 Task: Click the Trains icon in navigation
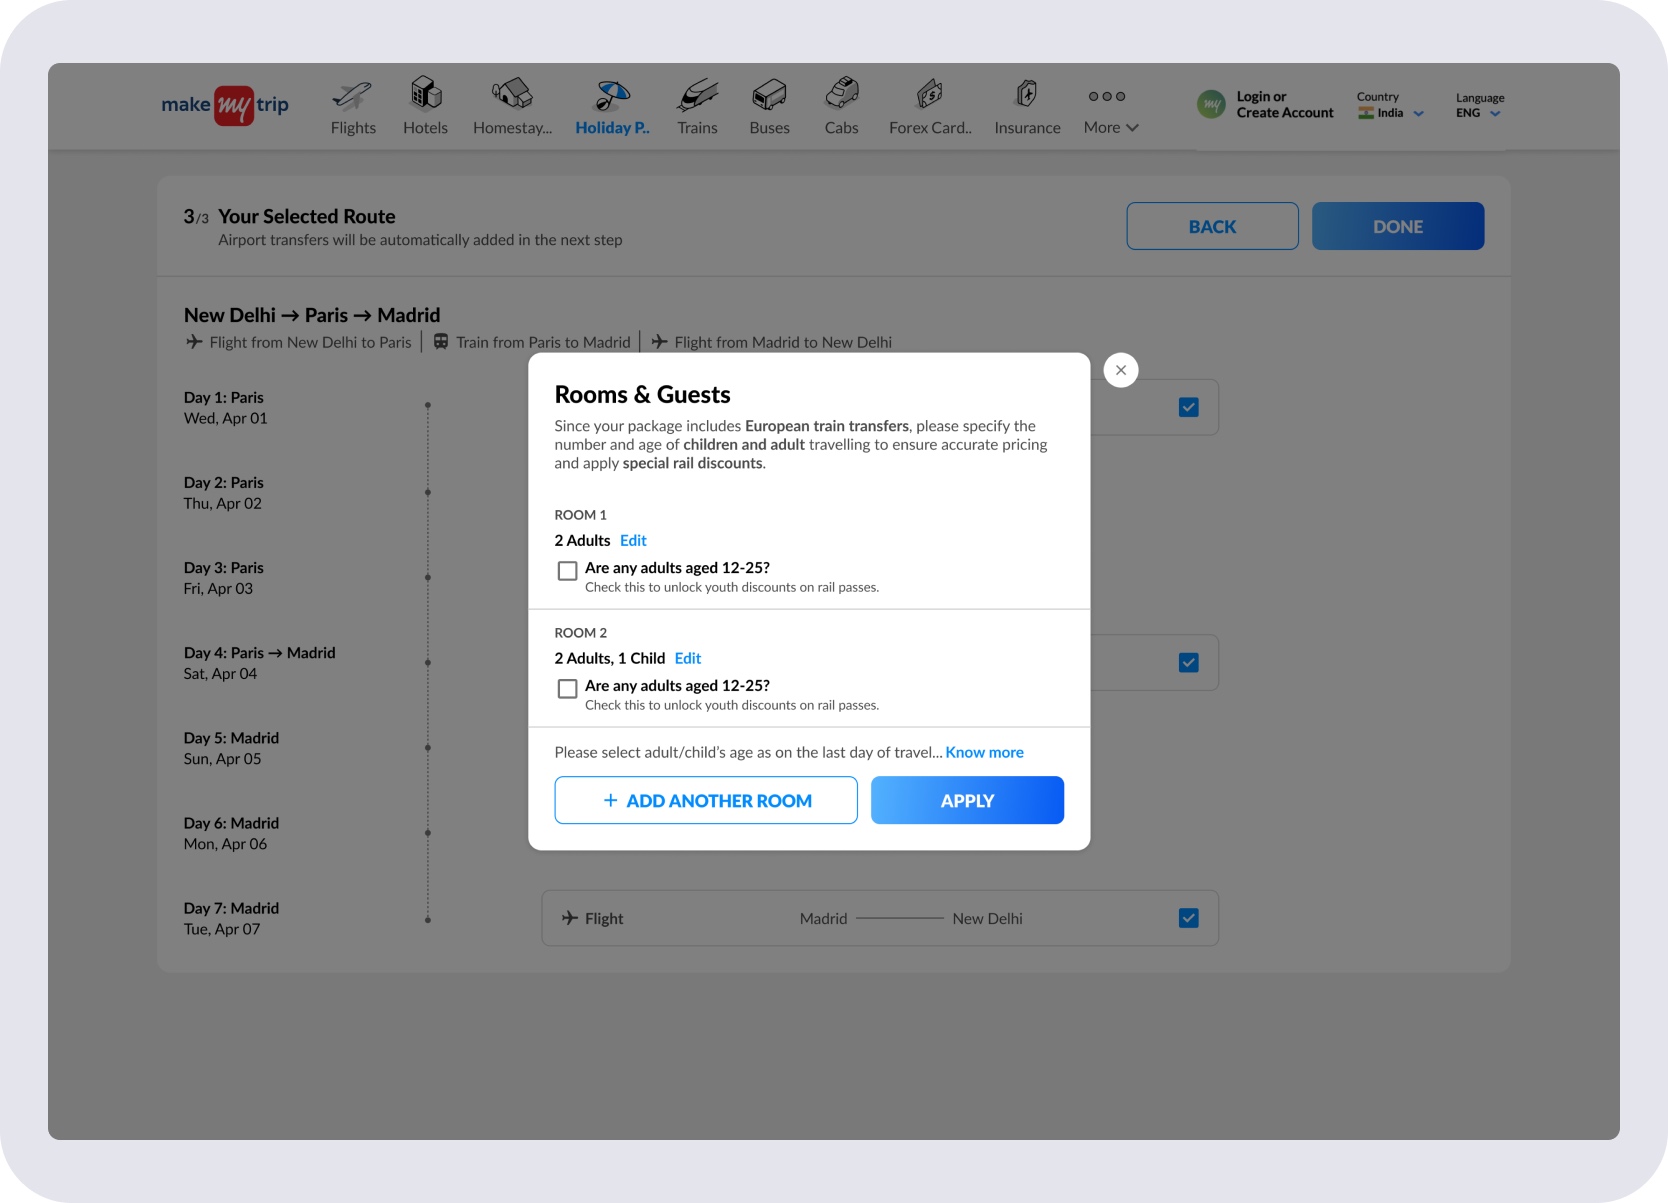click(697, 95)
